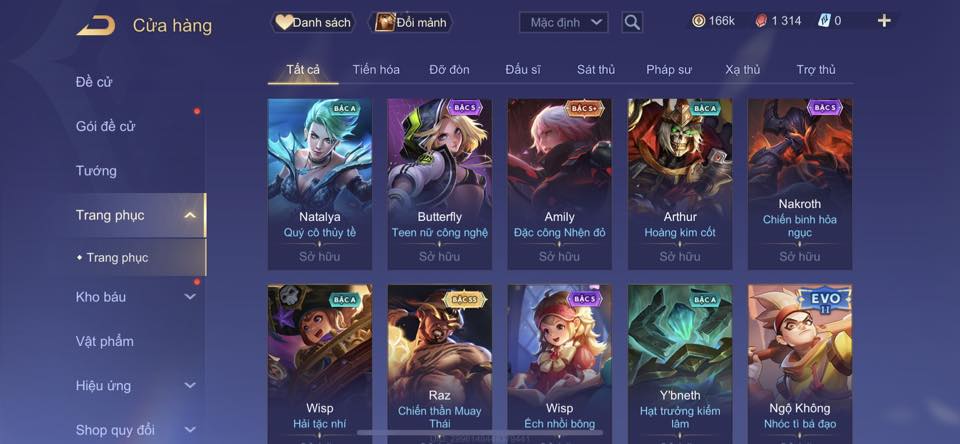Tap the blue voucher currency icon
Screen dimensions: 960x444
tap(824, 21)
